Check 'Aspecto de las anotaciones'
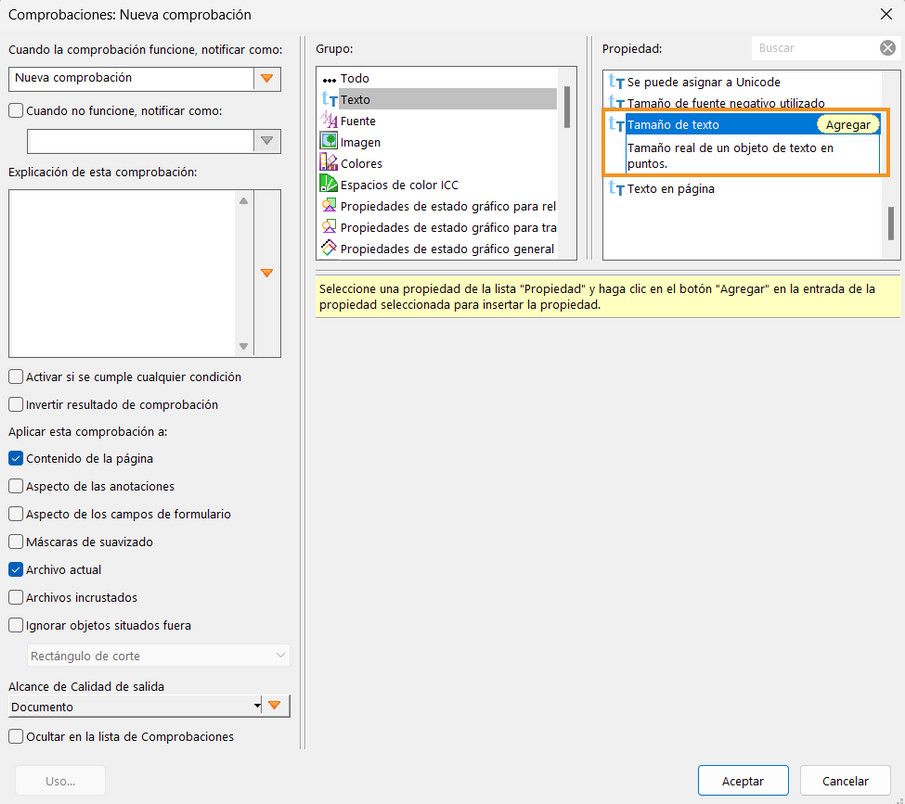 [16, 487]
